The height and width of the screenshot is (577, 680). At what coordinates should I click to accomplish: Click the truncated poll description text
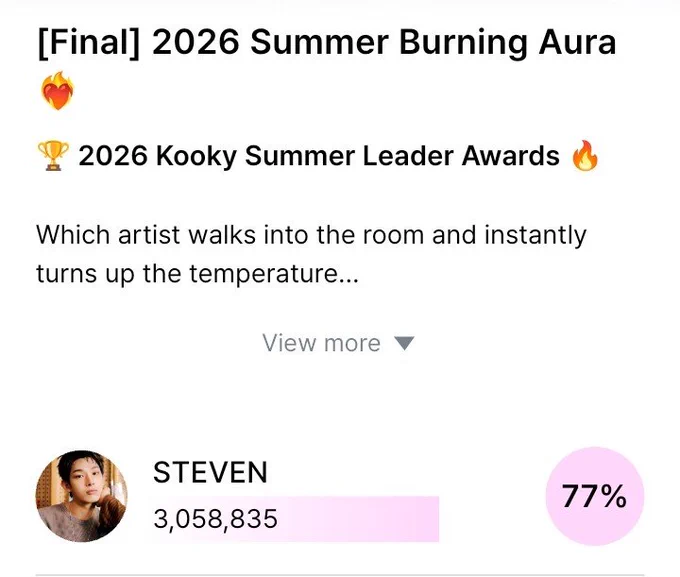coord(311,255)
